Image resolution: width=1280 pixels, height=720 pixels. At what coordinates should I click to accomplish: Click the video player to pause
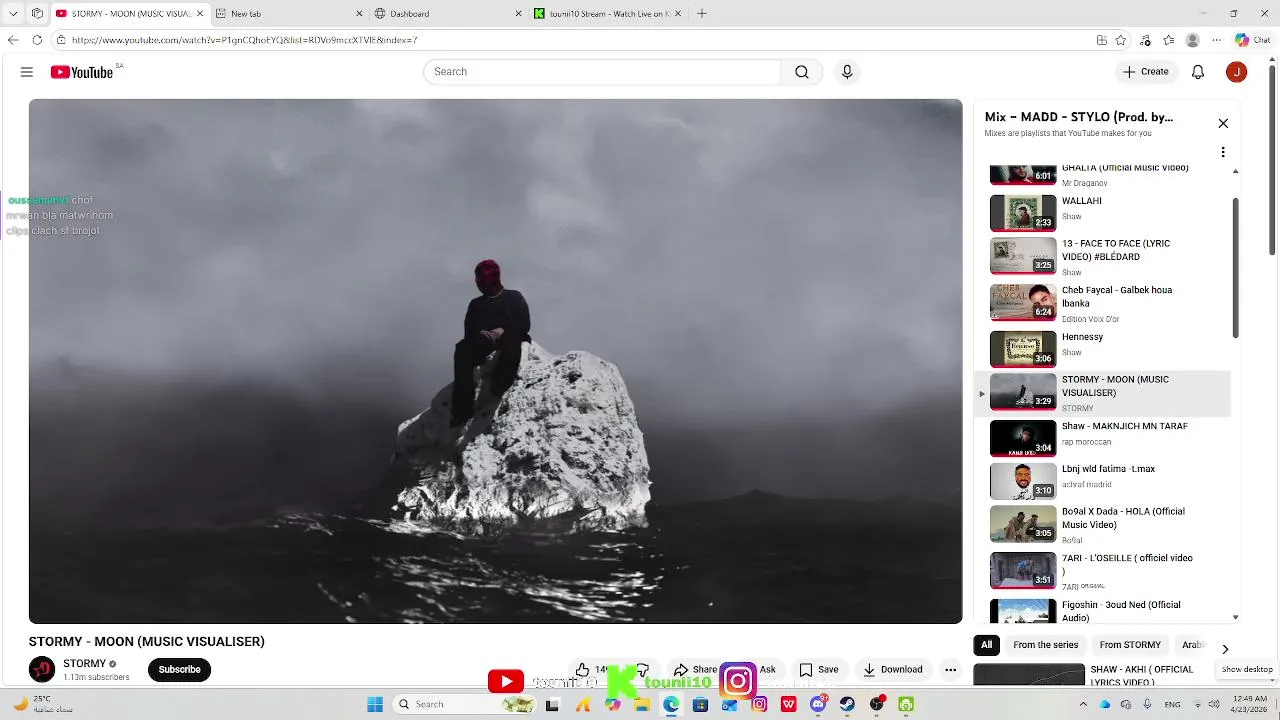(495, 361)
